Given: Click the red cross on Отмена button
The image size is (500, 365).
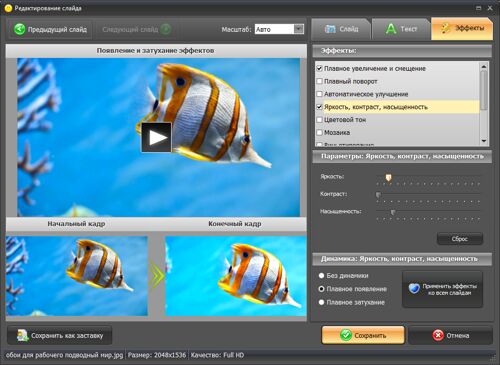Looking at the screenshot, I should (x=438, y=335).
